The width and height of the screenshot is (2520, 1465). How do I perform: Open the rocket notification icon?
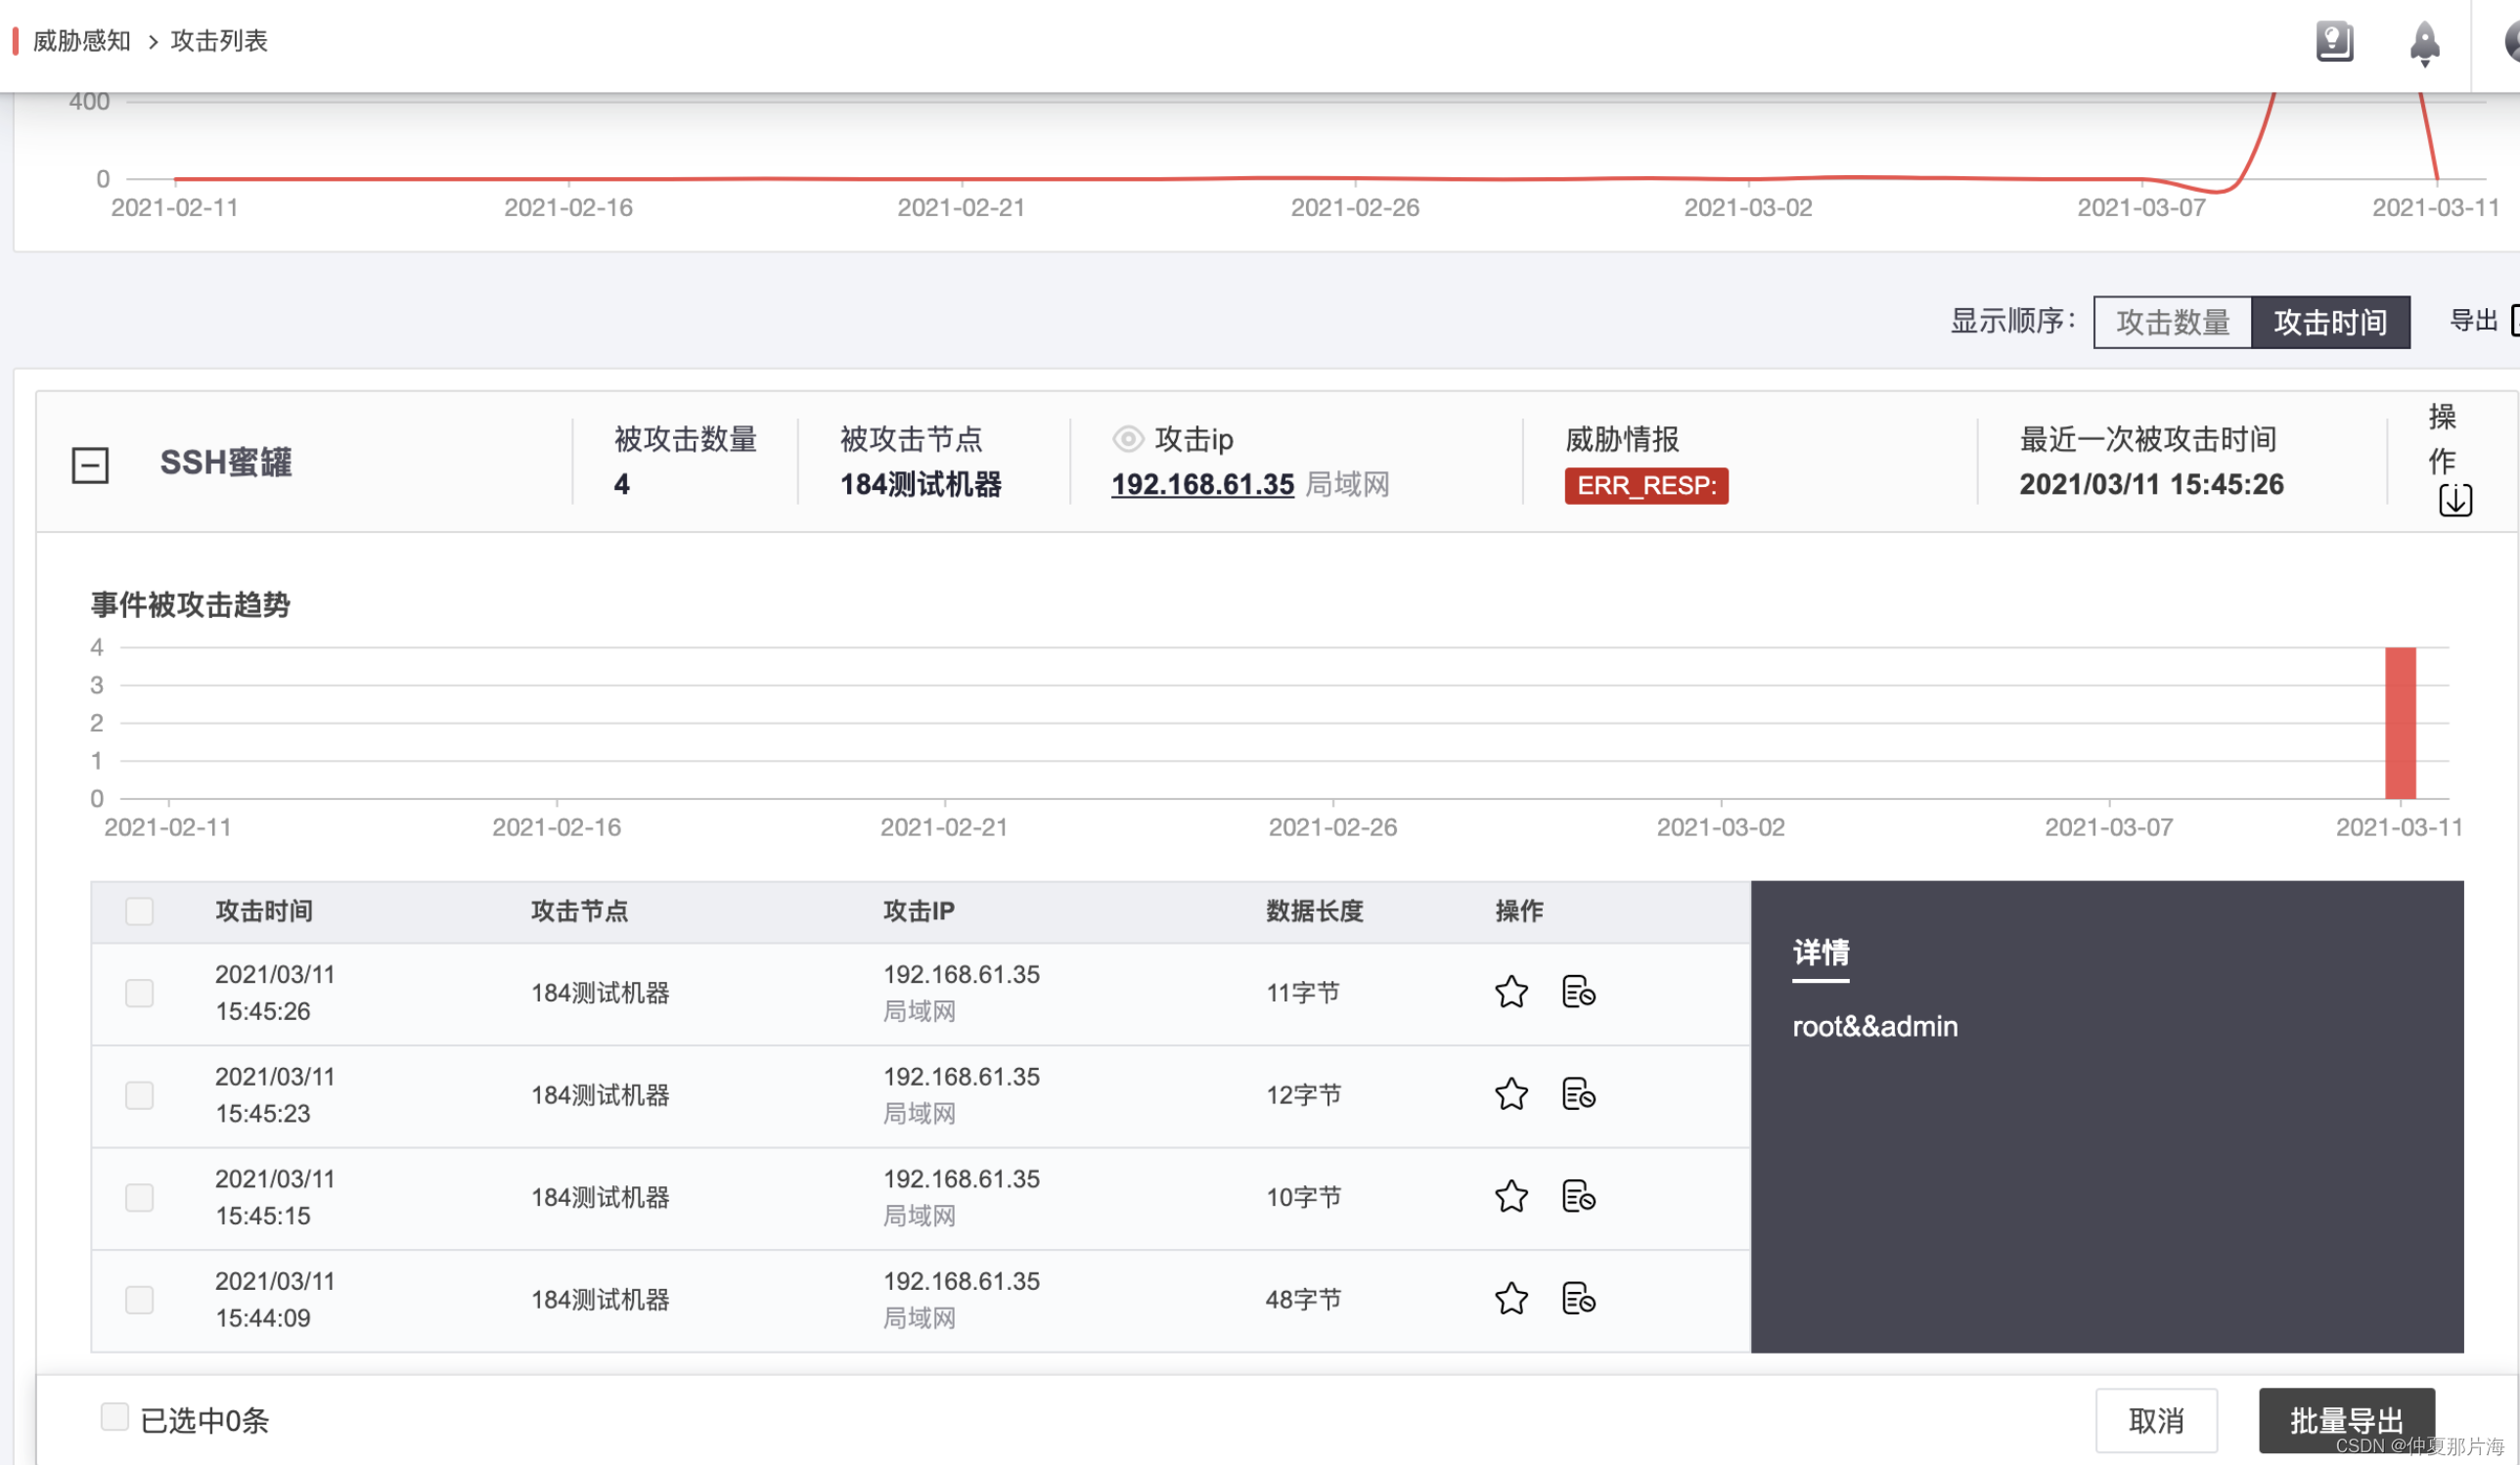2424,44
